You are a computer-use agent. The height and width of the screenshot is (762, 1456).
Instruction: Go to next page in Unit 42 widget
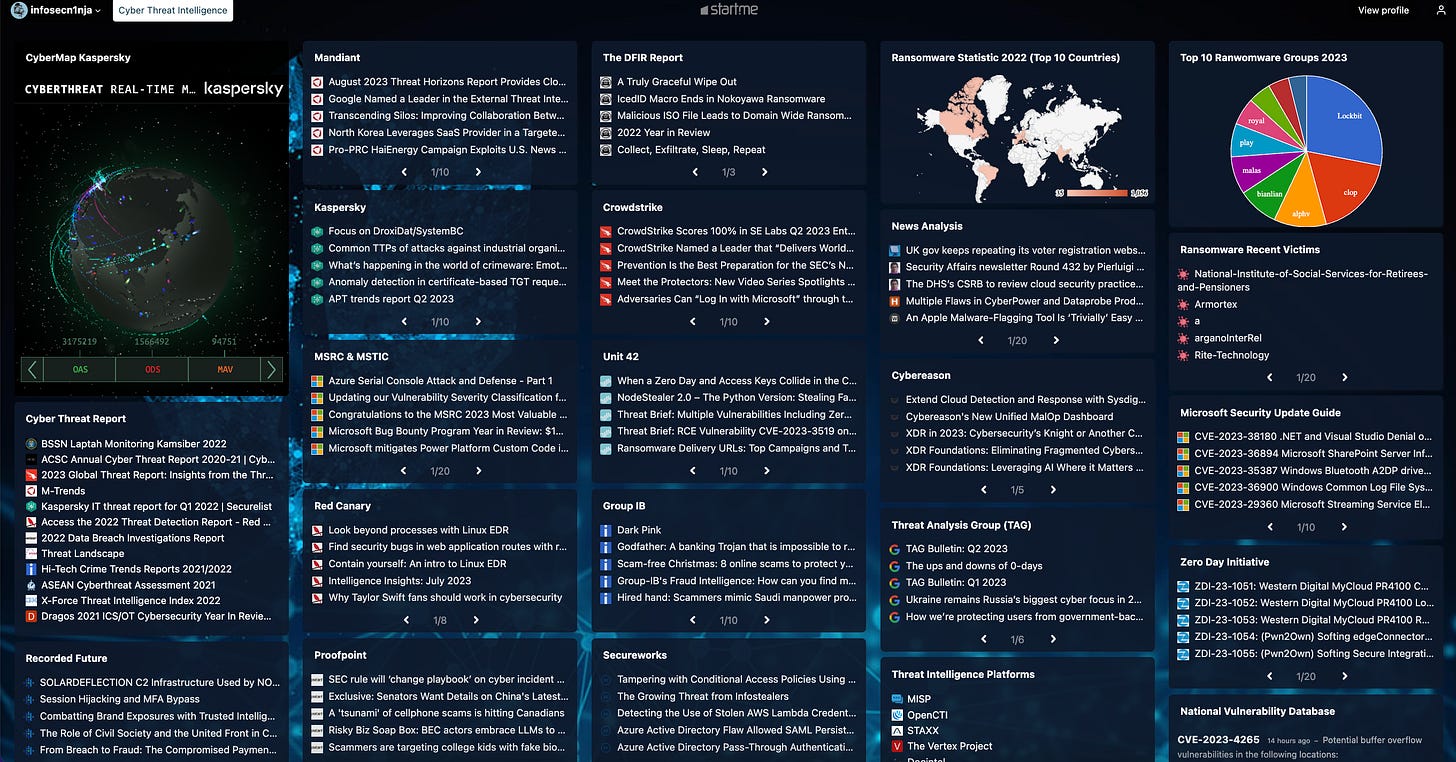pyautogui.click(x=768, y=471)
